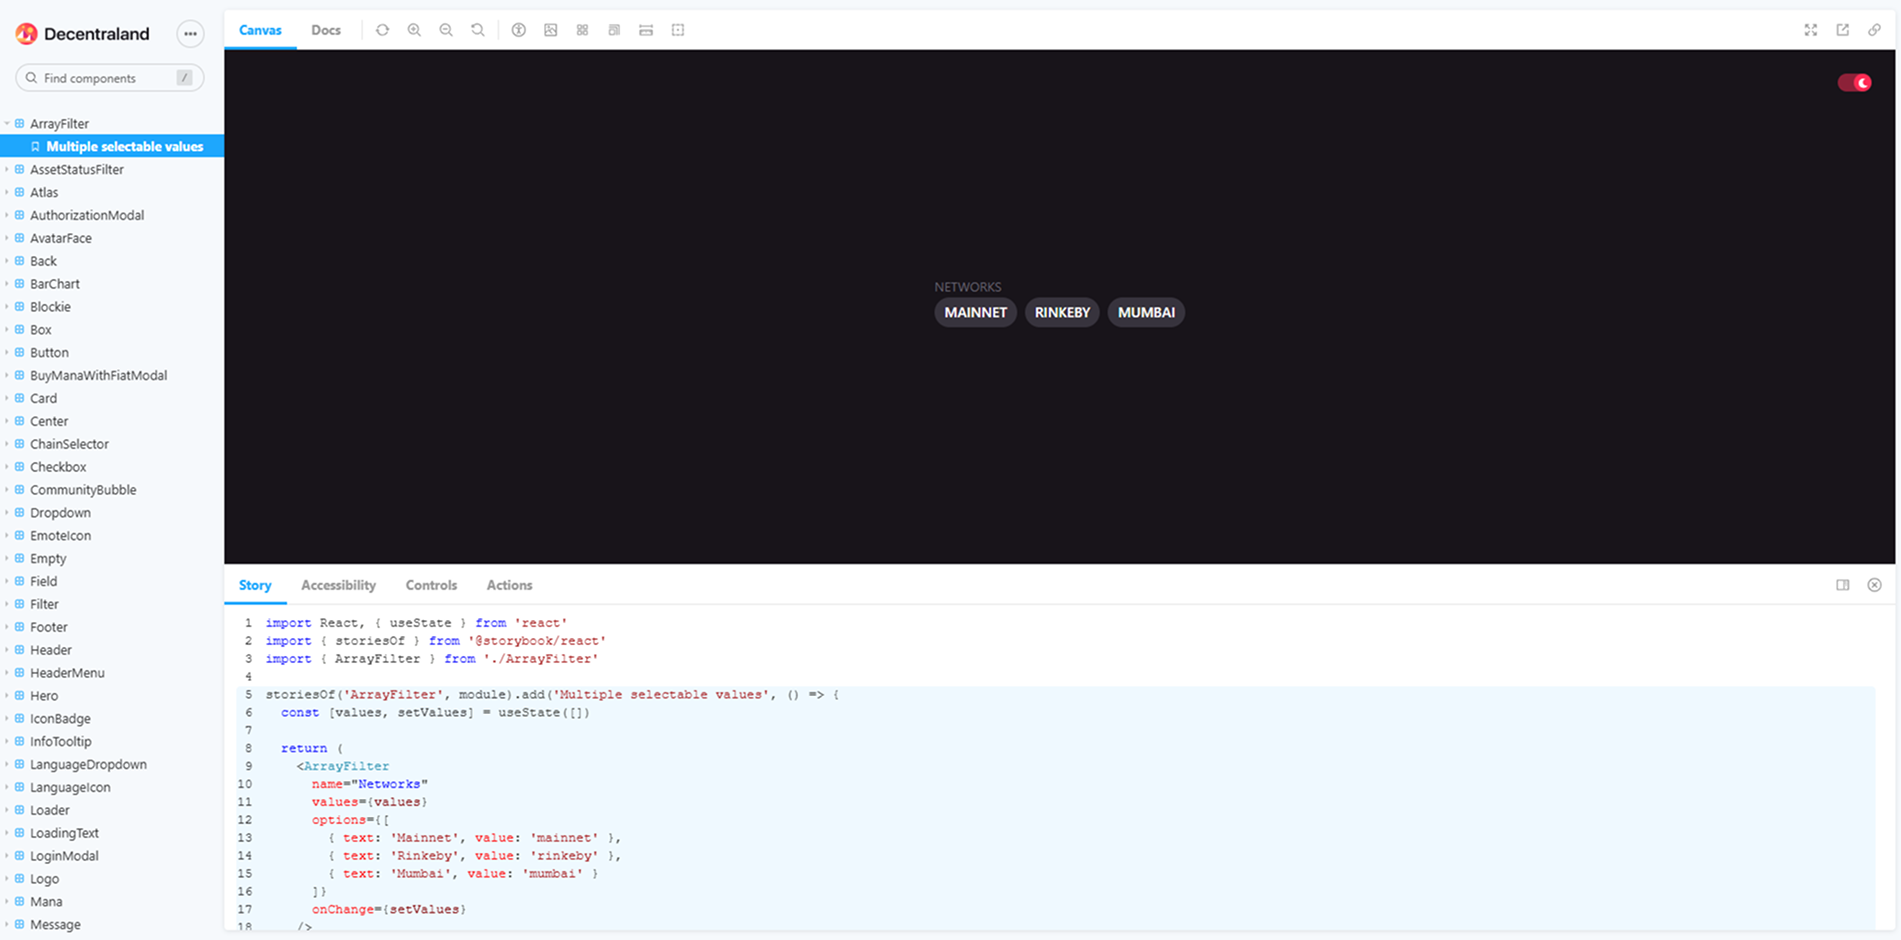Toggle the outline tool icon

[678, 30]
